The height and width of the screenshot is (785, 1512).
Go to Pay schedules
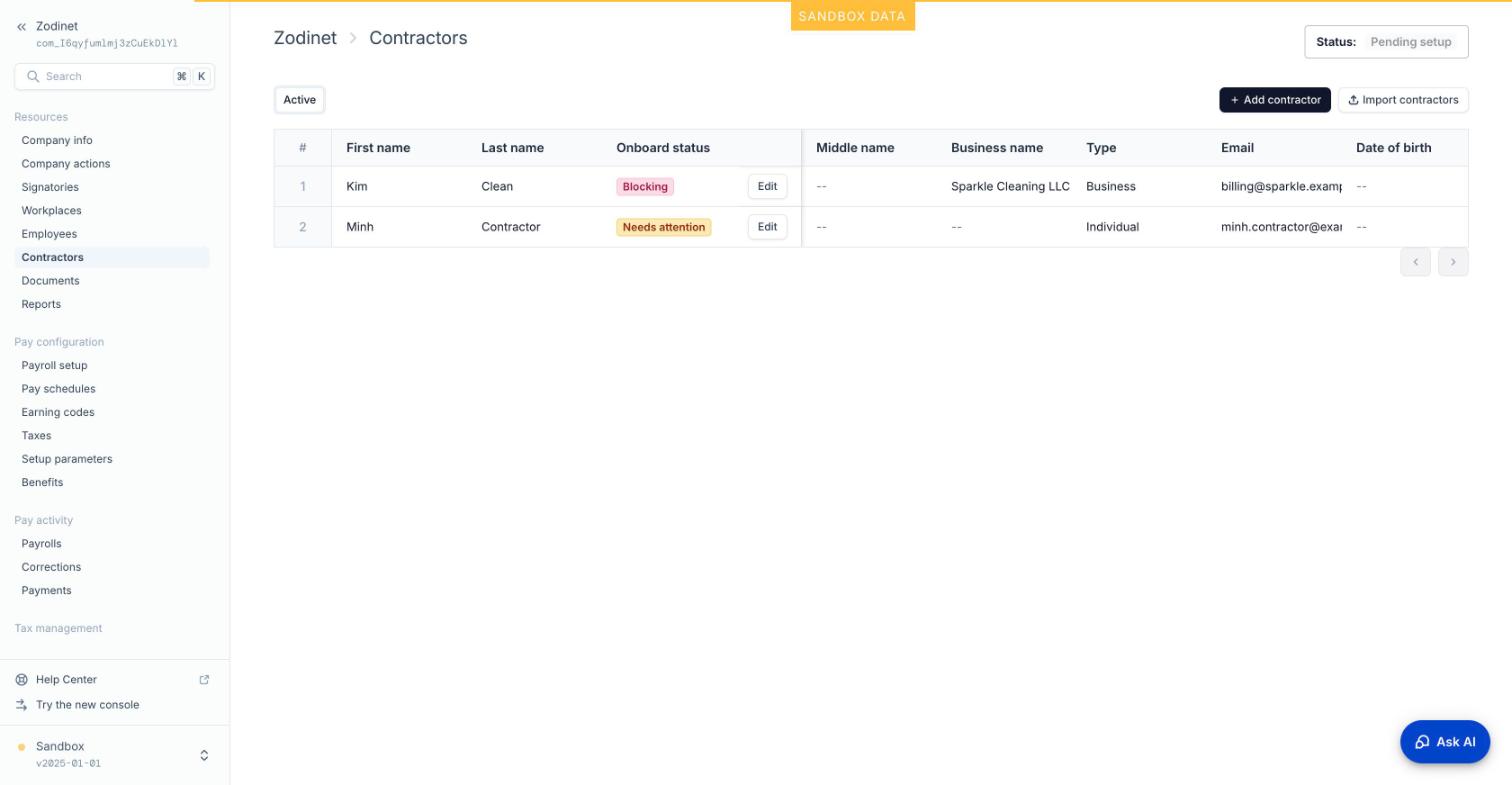tap(58, 389)
